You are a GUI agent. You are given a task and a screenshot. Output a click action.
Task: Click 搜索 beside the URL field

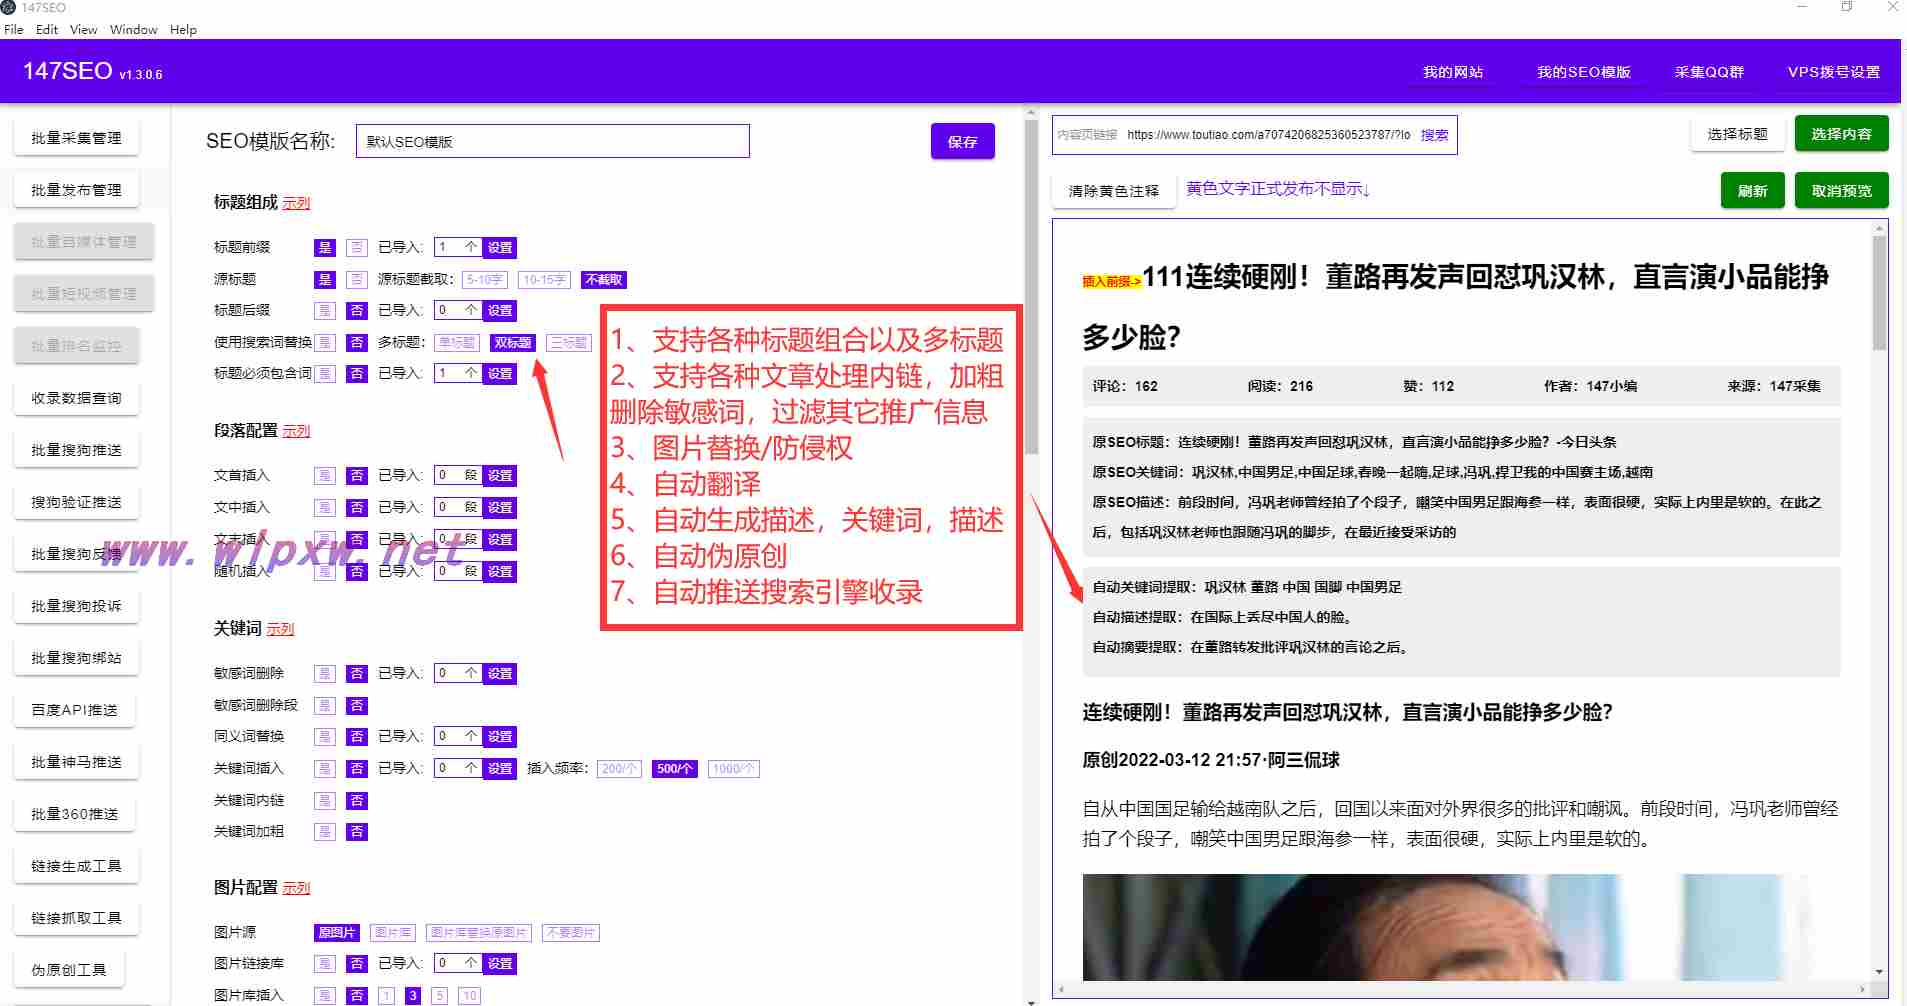pyautogui.click(x=1434, y=135)
